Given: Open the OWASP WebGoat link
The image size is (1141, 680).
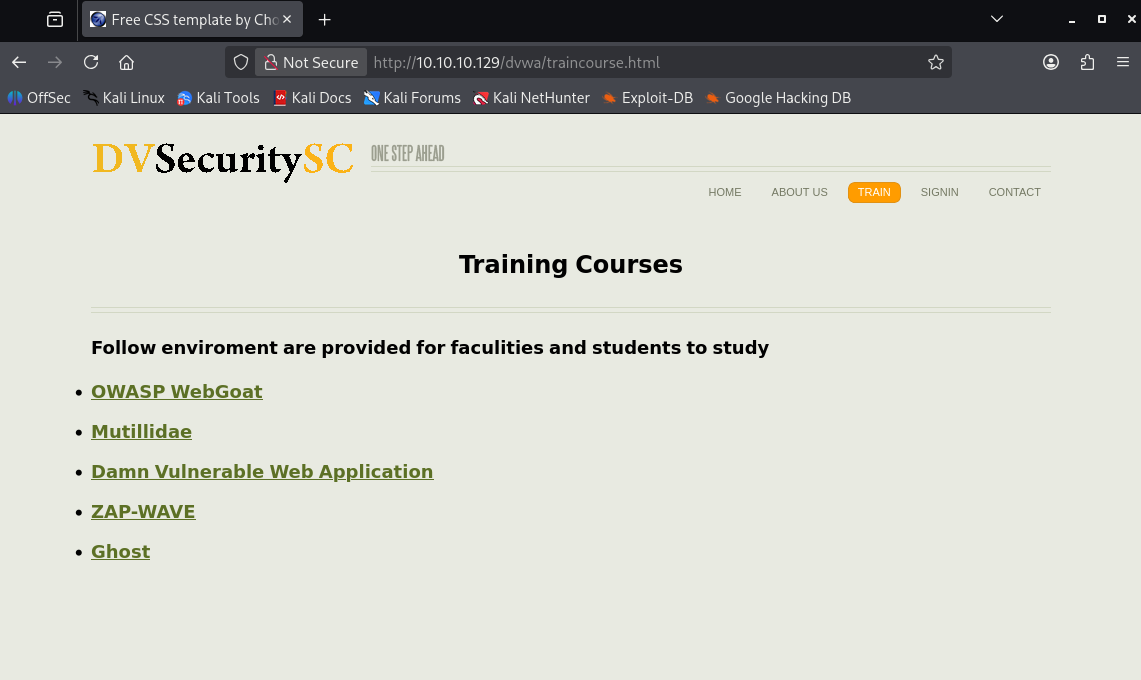Looking at the screenshot, I should [176, 392].
